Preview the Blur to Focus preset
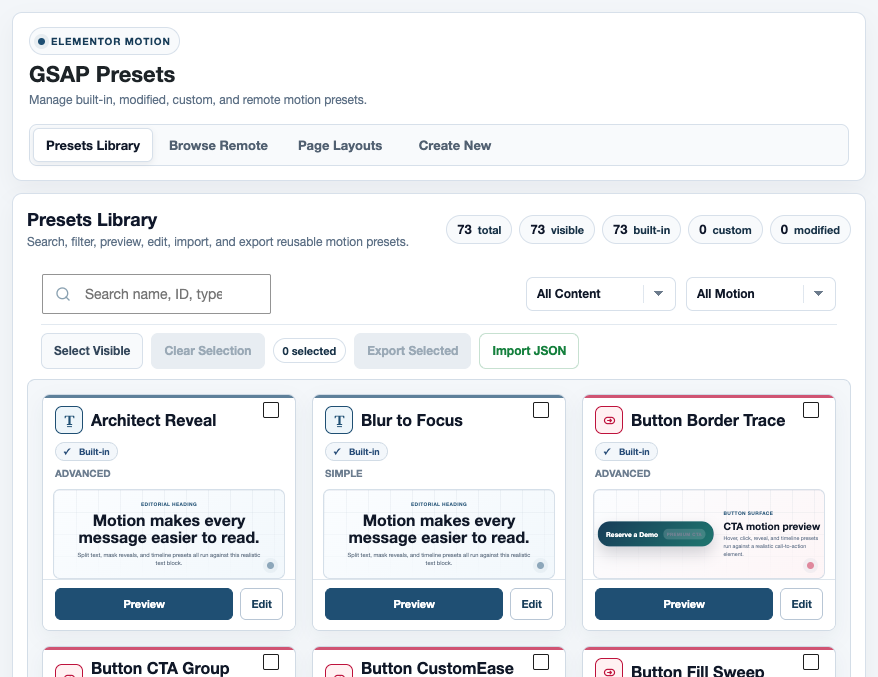Image resolution: width=878 pixels, height=677 pixels. [414, 604]
